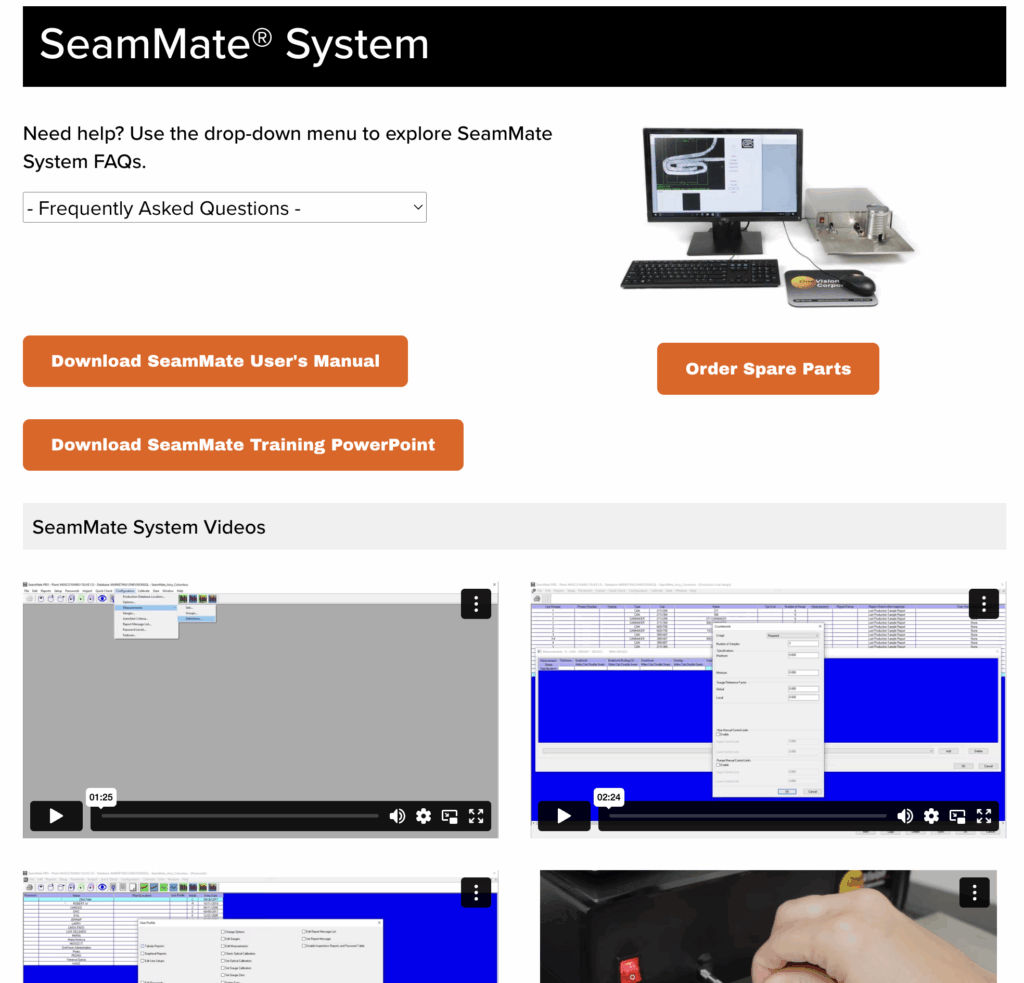This screenshot has width=1024, height=983.
Task: Mute volume on the 02:24 video
Action: pyautogui.click(x=905, y=816)
